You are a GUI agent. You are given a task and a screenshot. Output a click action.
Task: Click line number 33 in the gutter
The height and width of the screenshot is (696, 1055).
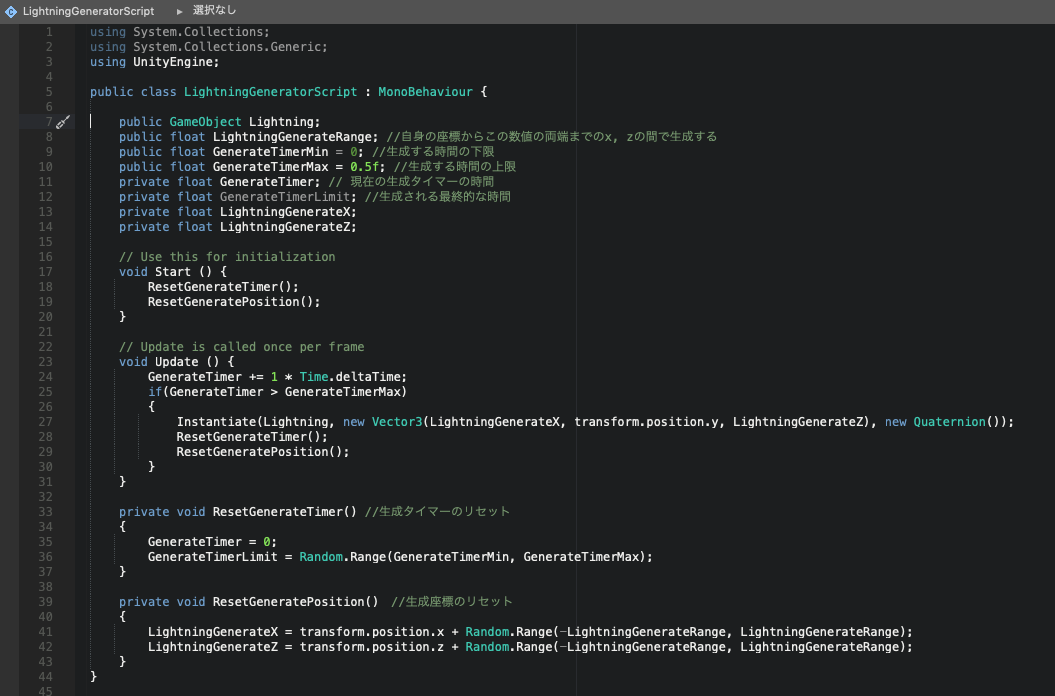(45, 512)
